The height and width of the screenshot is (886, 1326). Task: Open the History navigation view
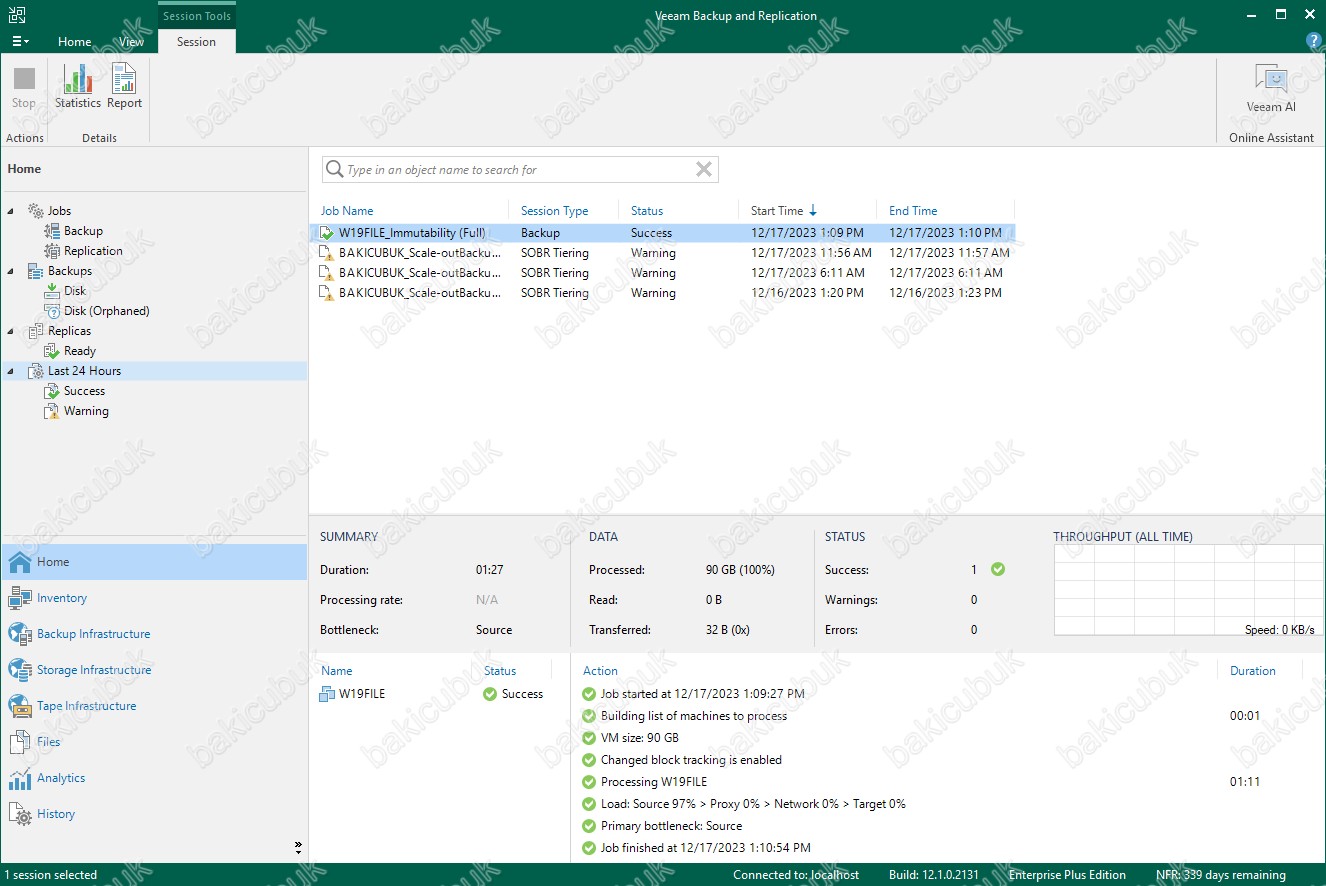pyautogui.click(x=154, y=814)
